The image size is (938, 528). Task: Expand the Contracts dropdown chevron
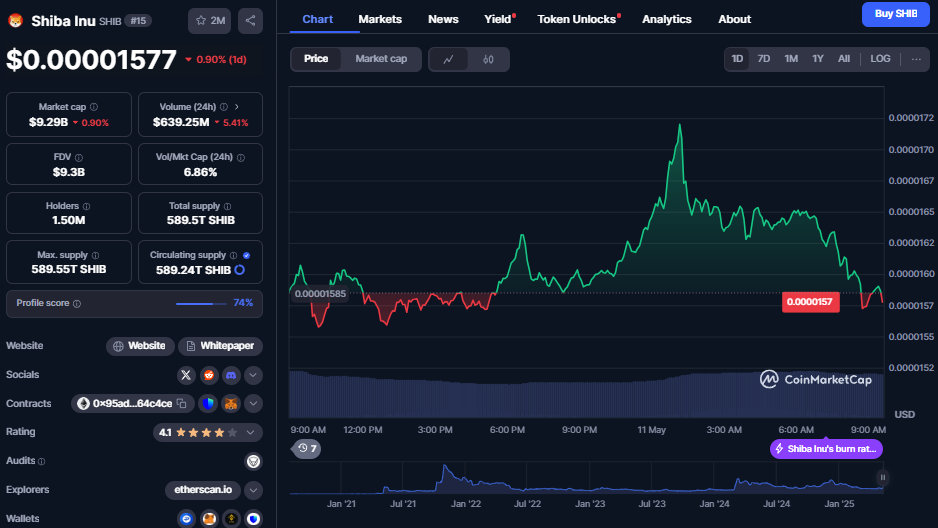pyautogui.click(x=254, y=404)
